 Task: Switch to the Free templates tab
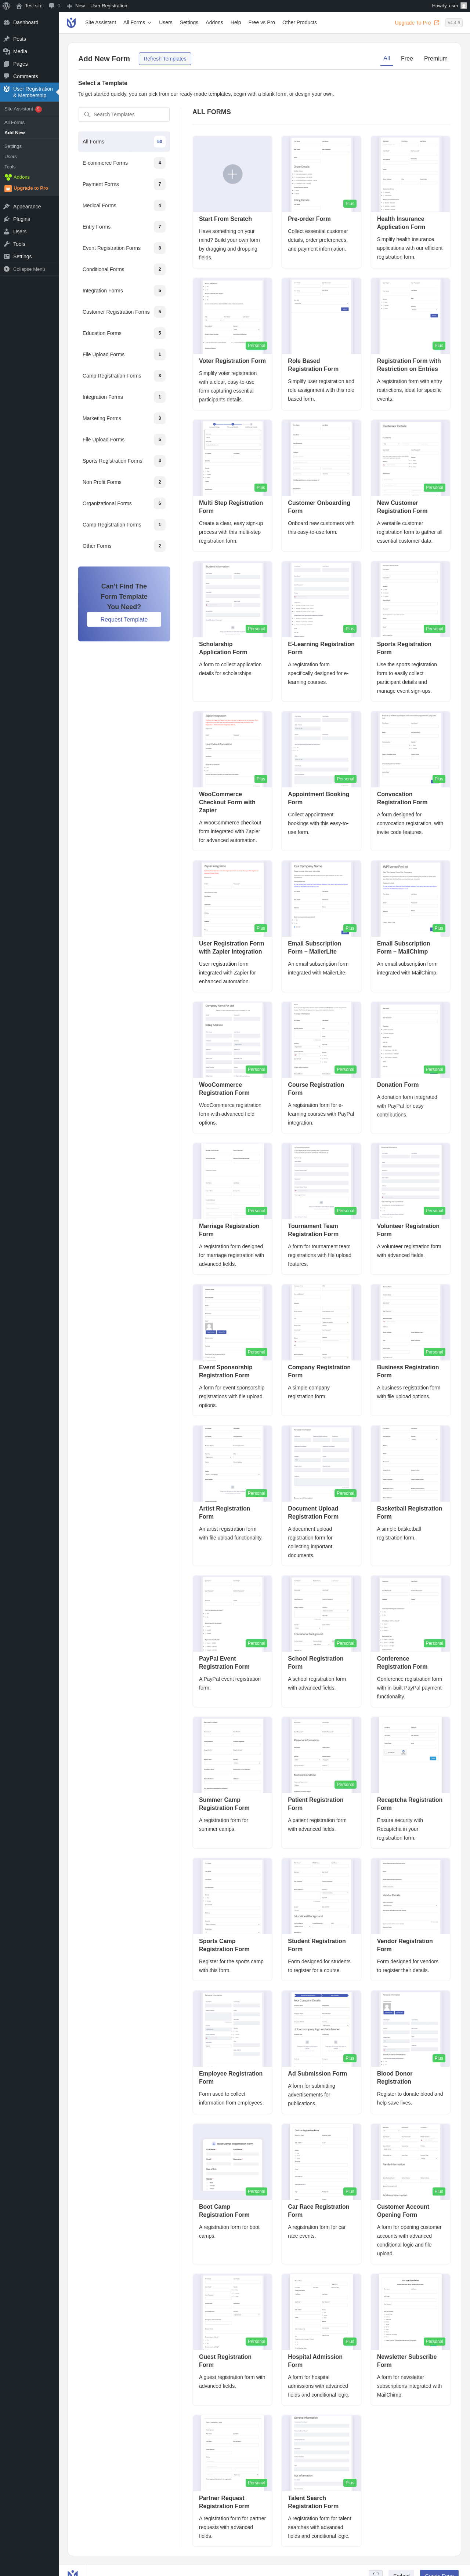point(407,59)
